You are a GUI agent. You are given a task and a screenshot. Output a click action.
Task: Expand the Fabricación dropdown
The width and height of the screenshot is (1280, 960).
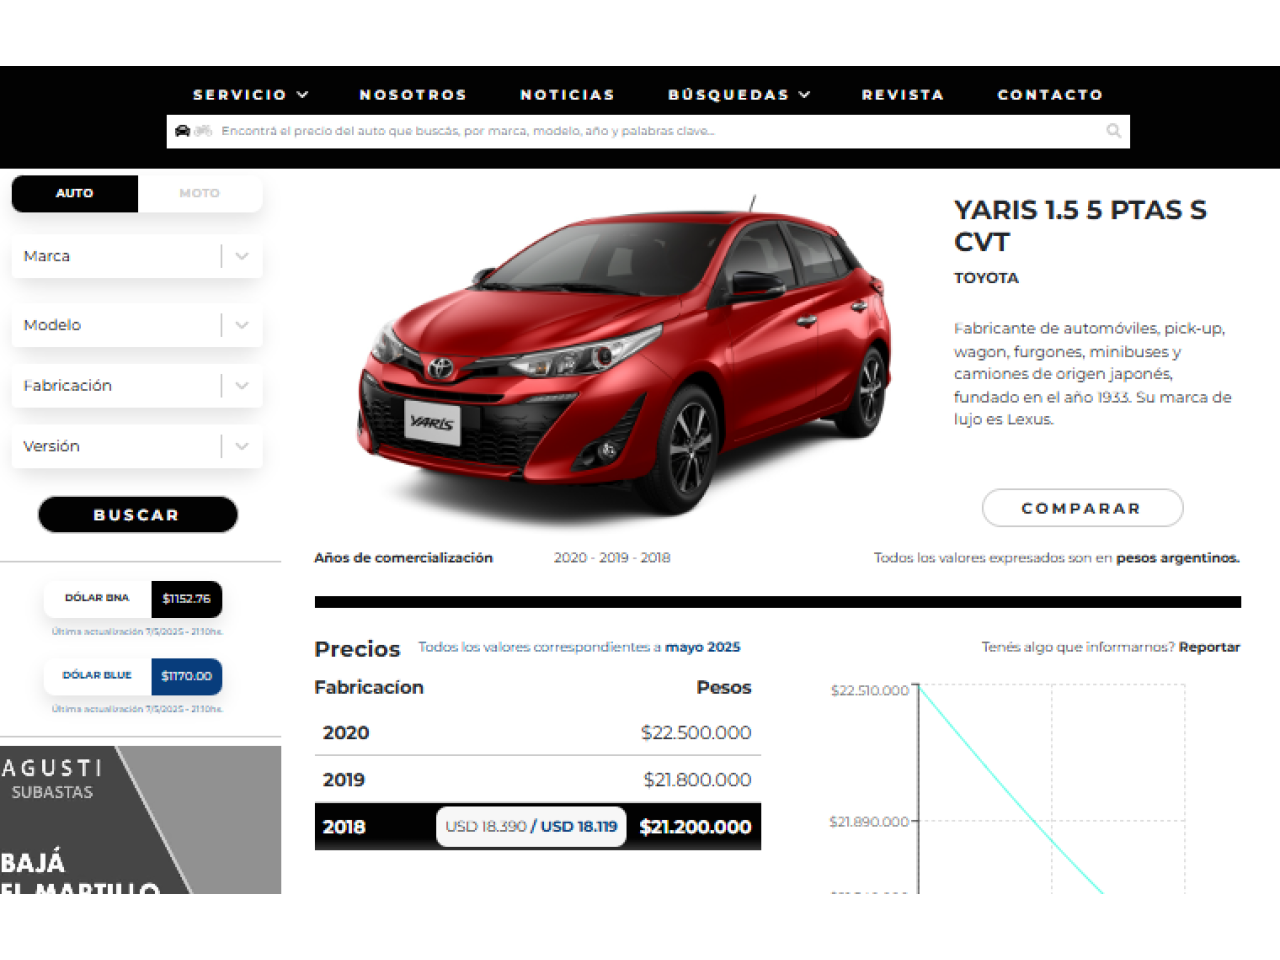point(137,386)
